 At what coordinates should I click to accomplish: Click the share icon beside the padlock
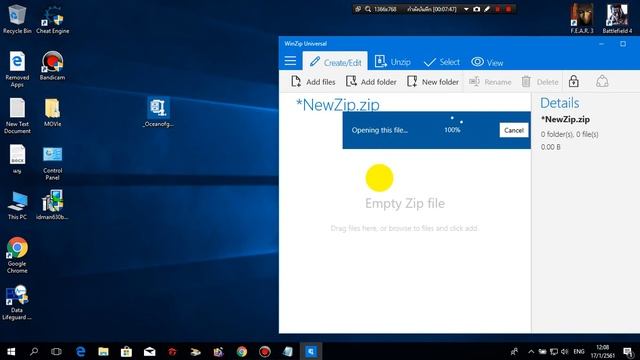coord(602,82)
